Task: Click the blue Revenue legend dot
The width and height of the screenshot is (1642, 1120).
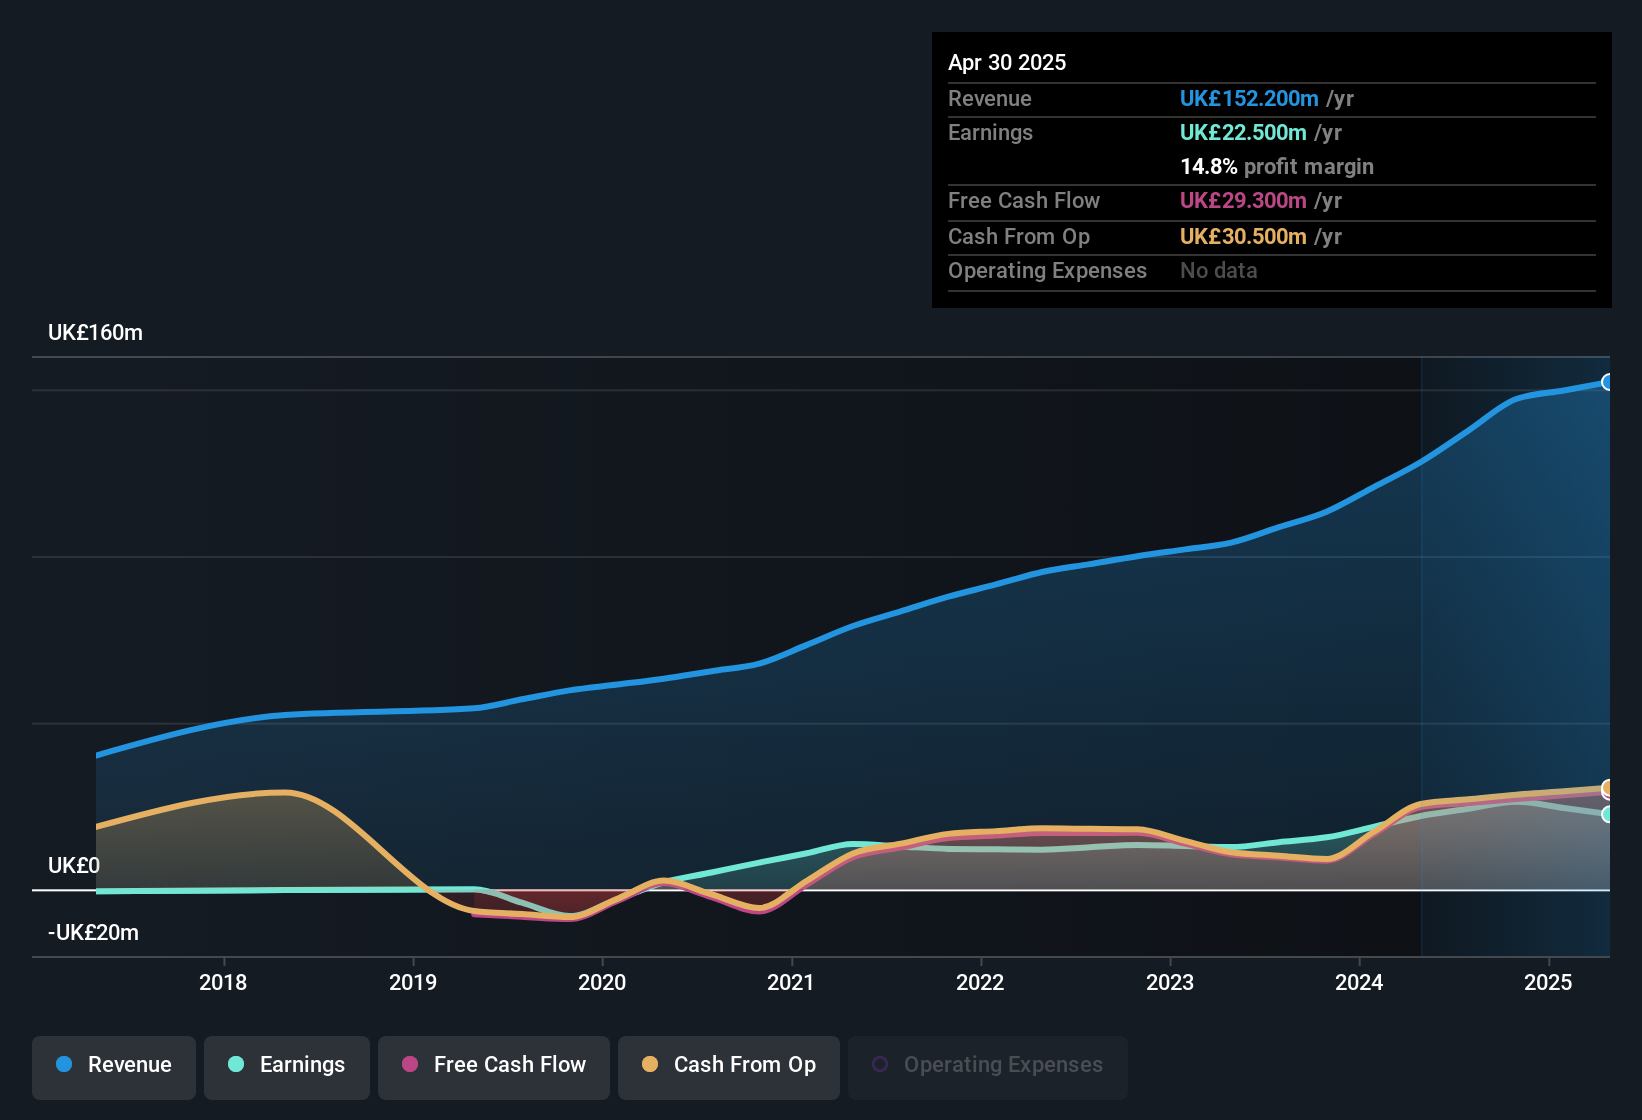Action: [62, 1065]
